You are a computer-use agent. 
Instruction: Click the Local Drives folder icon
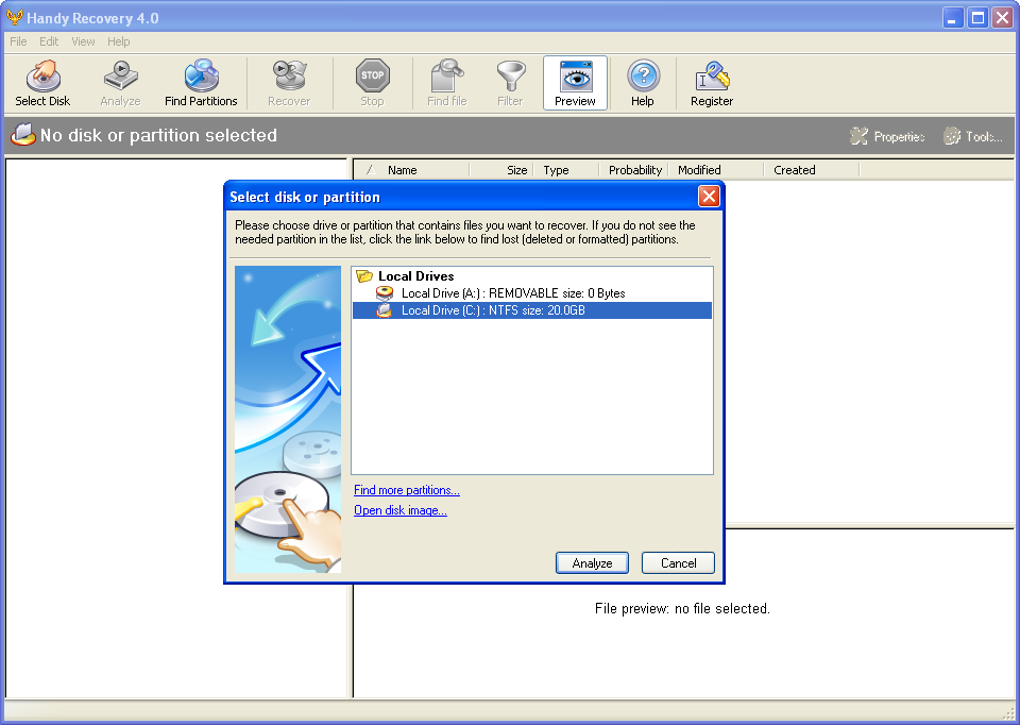coord(365,276)
